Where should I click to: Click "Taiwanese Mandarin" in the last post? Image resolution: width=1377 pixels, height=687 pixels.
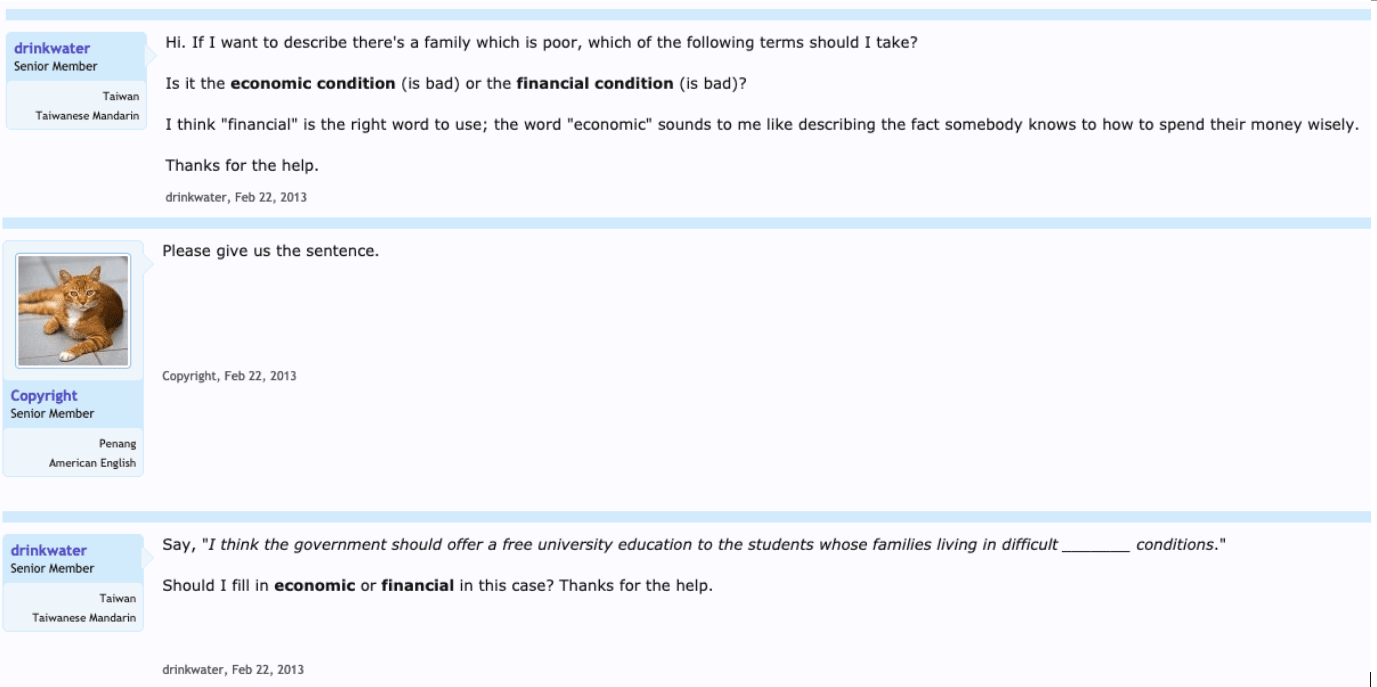(x=84, y=618)
